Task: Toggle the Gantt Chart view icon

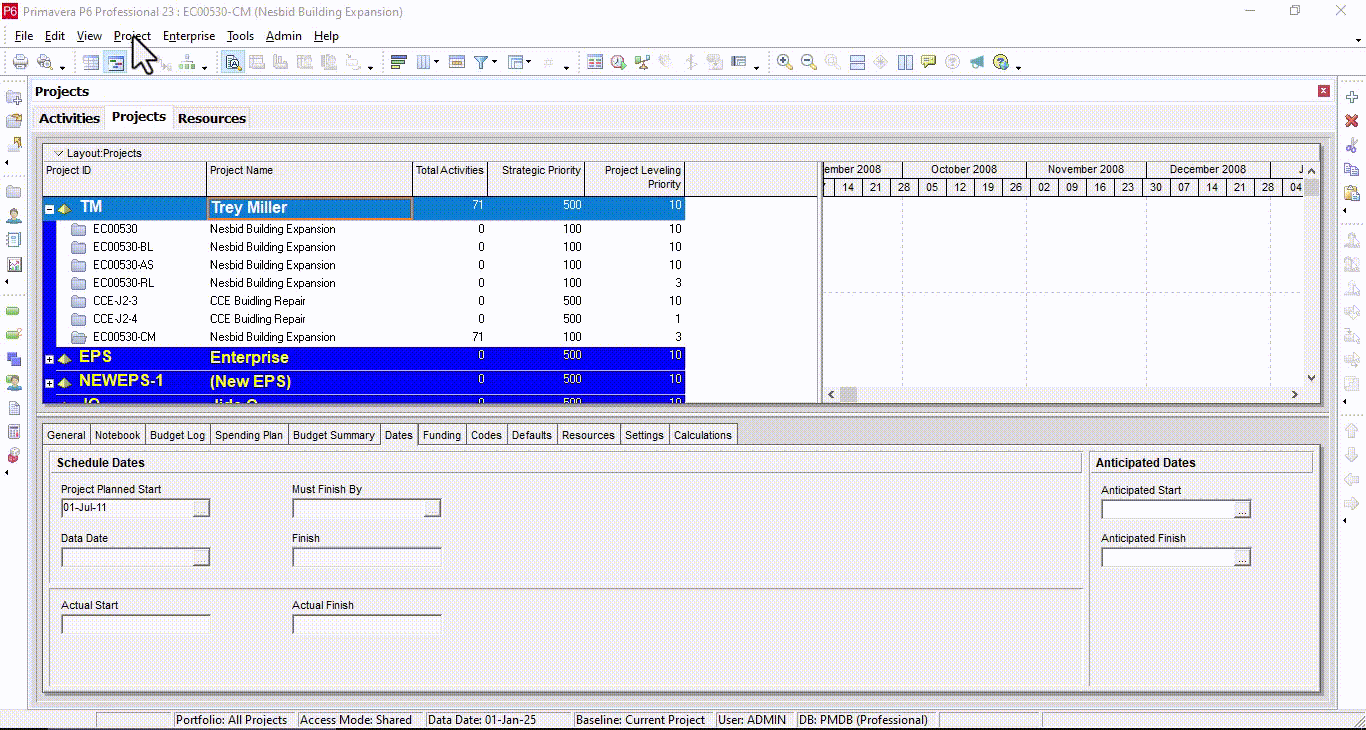Action: coord(116,62)
